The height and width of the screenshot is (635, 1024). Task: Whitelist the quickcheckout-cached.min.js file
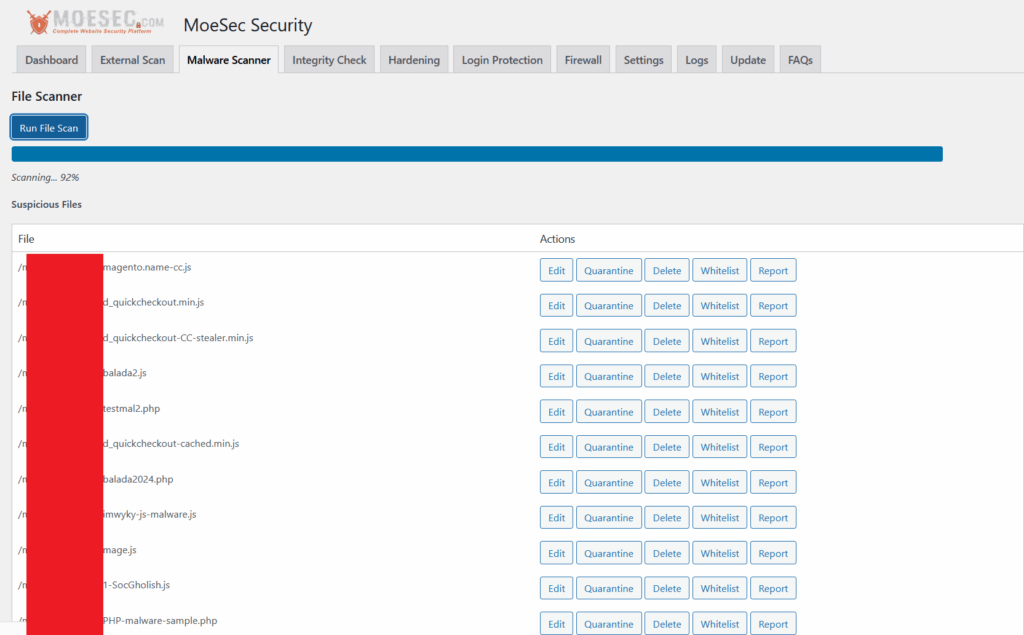(x=719, y=446)
